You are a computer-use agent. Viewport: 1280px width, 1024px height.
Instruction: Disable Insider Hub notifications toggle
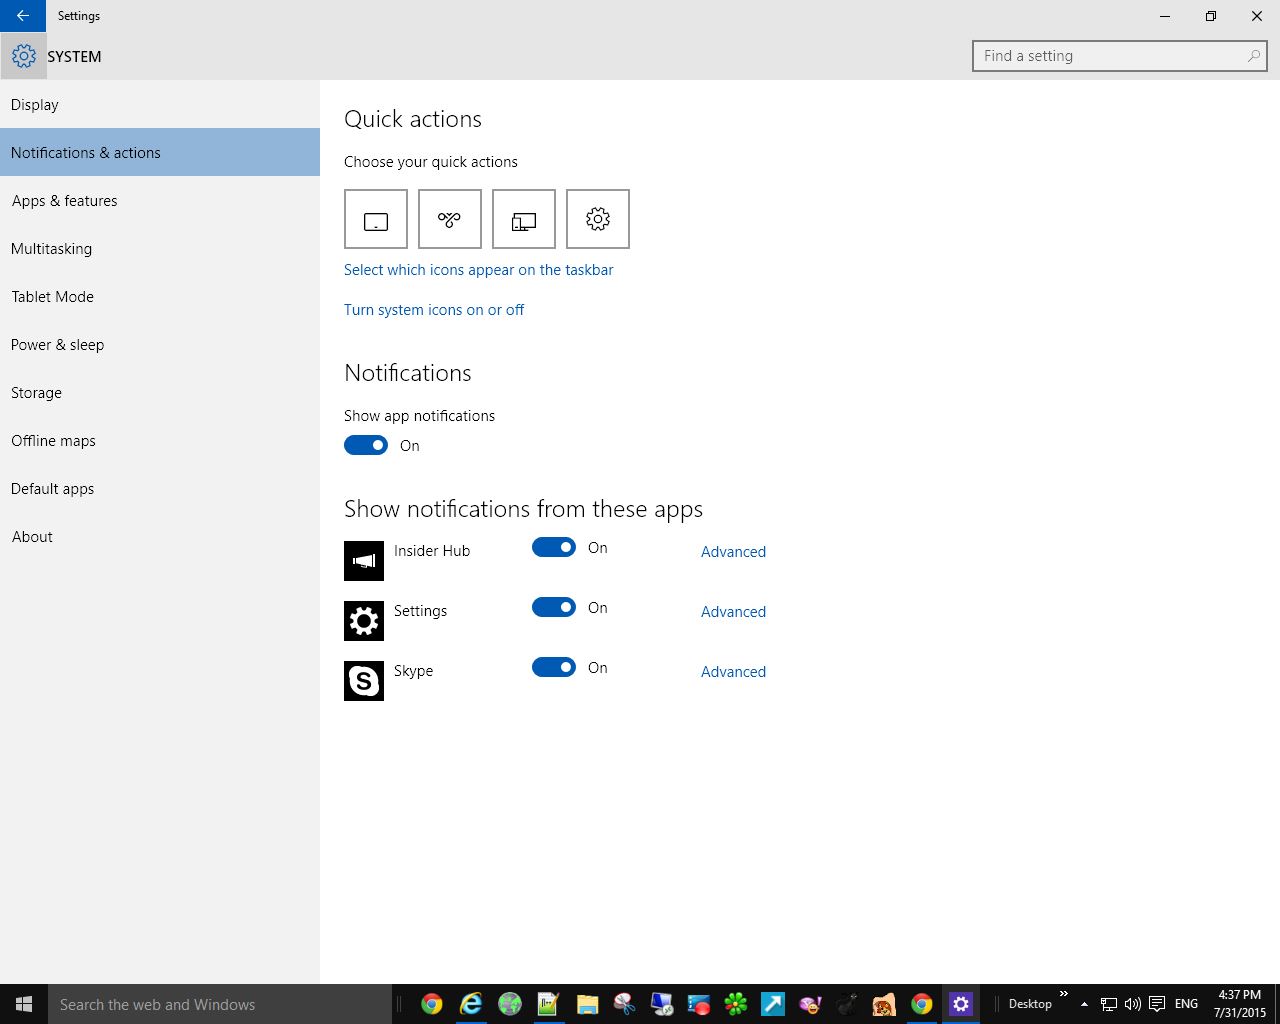click(554, 548)
